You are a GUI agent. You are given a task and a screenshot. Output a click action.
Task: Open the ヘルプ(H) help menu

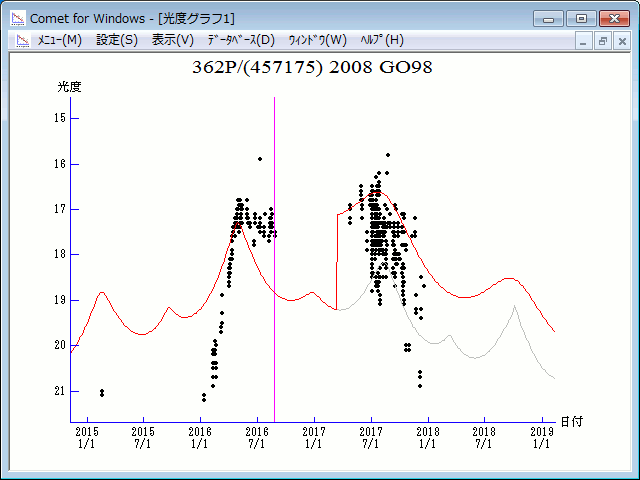coord(381,40)
